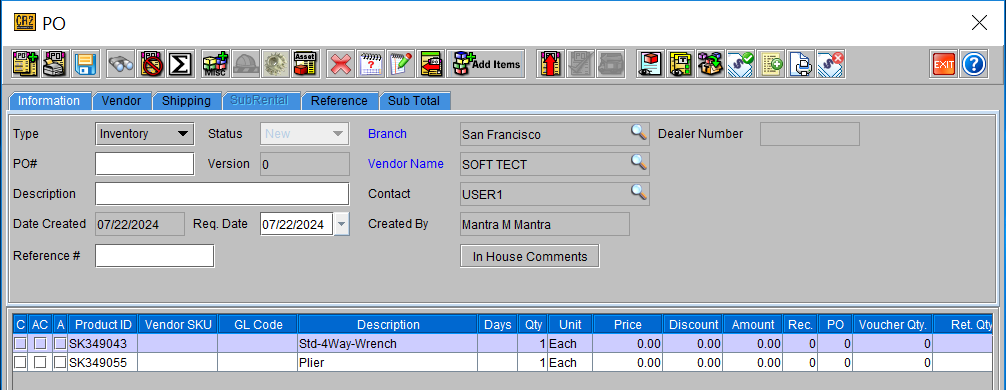Click the void PO icon with red prohibition sign
The image size is (1006, 390).
[x=151, y=64]
